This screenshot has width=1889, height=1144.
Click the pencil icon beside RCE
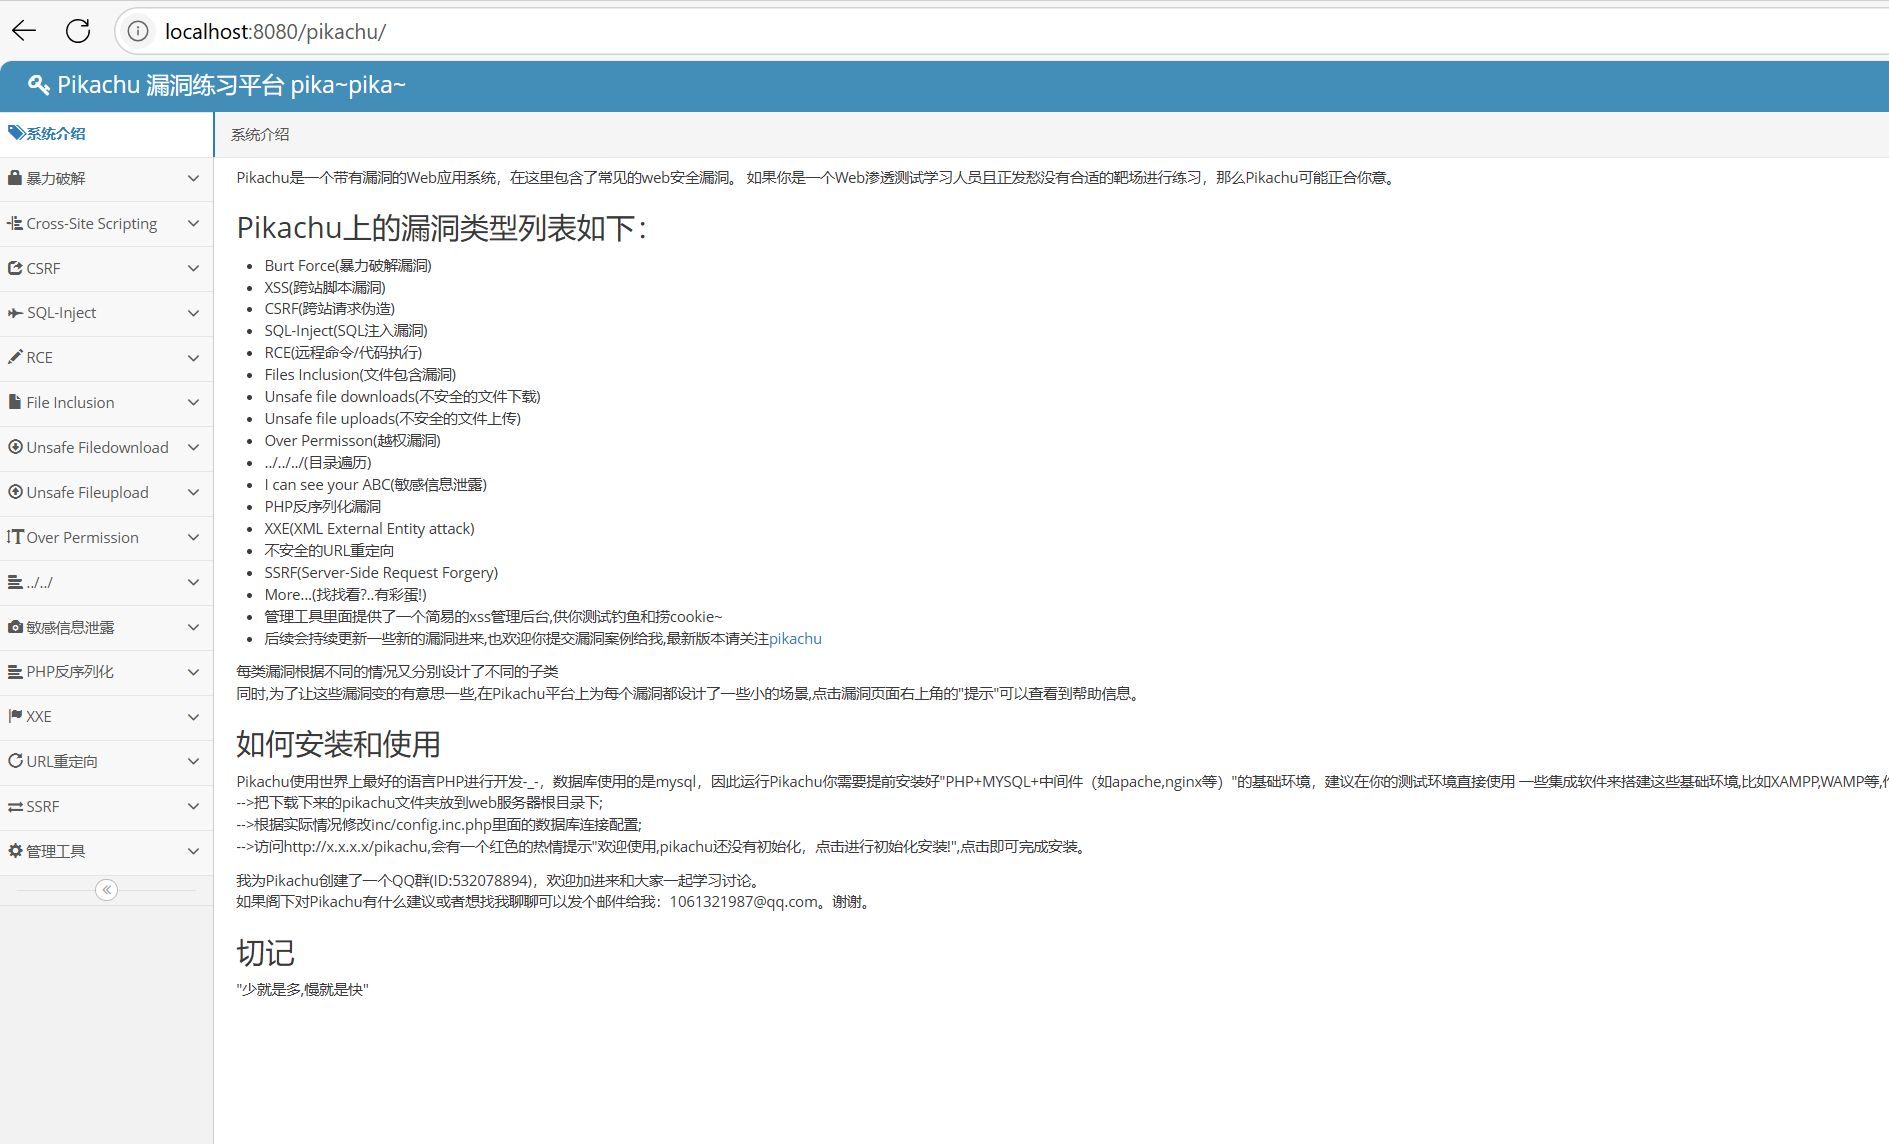click(15, 357)
